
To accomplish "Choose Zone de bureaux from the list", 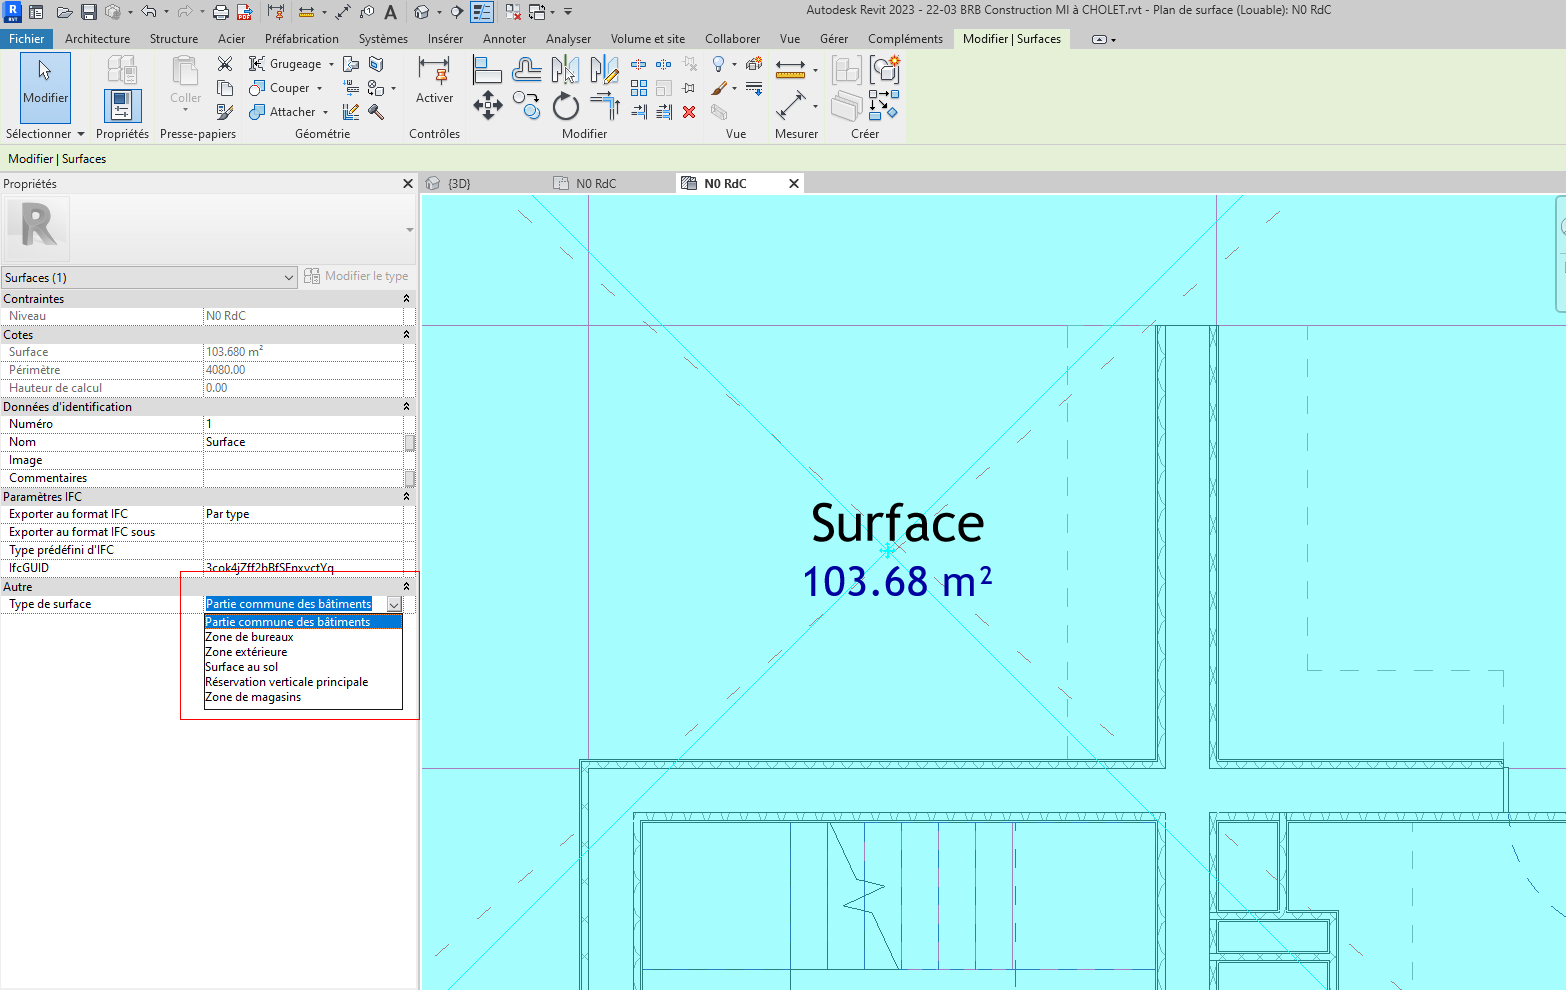I will pos(250,637).
